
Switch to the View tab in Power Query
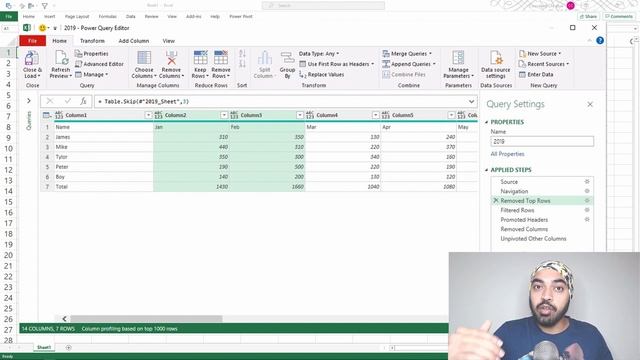click(x=169, y=41)
